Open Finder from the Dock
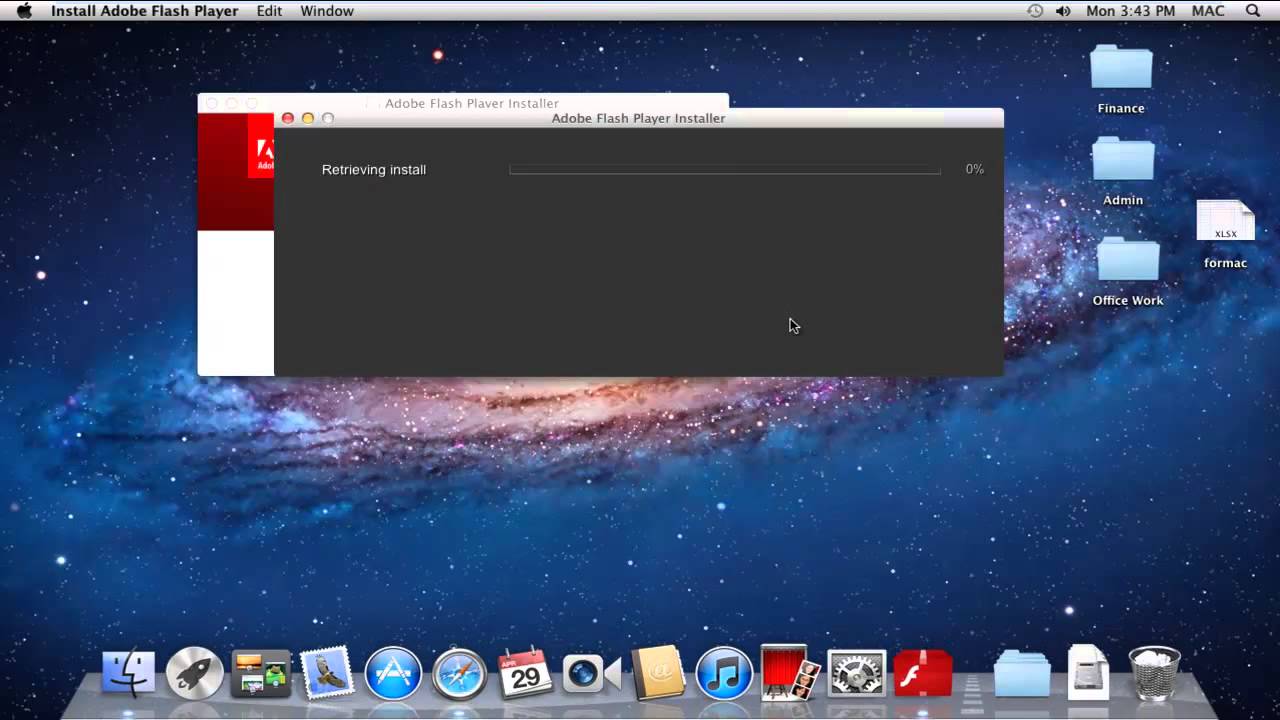The height and width of the screenshot is (720, 1280). pos(128,673)
